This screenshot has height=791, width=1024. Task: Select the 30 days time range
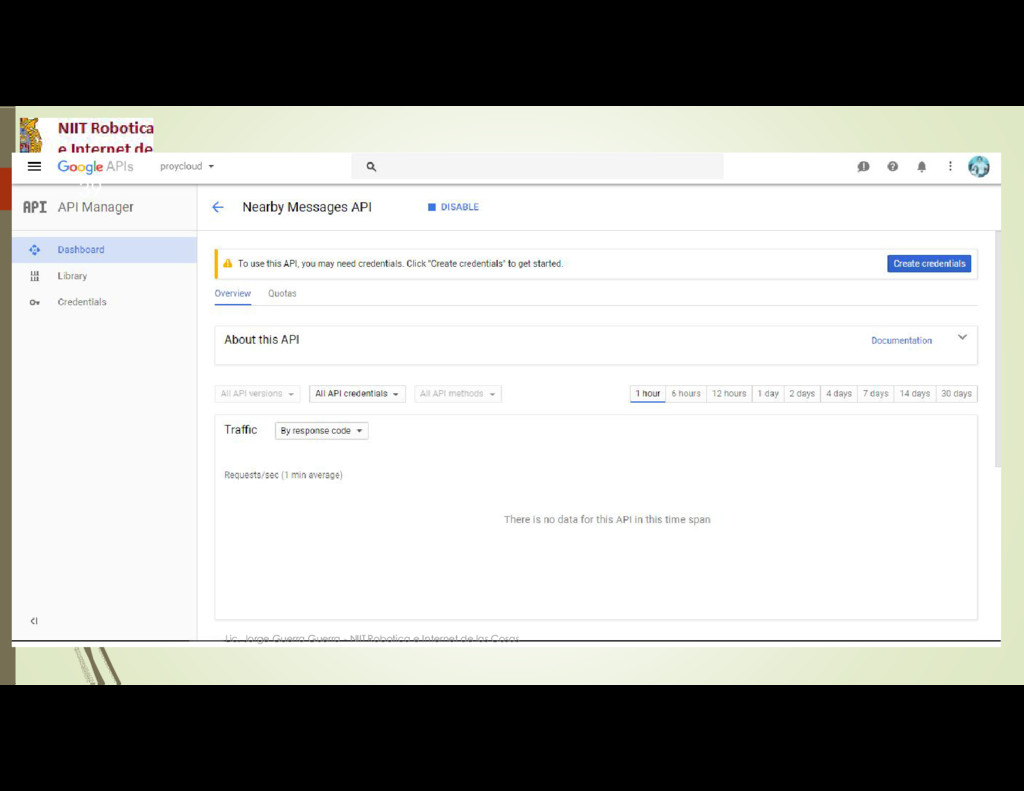[x=956, y=394]
